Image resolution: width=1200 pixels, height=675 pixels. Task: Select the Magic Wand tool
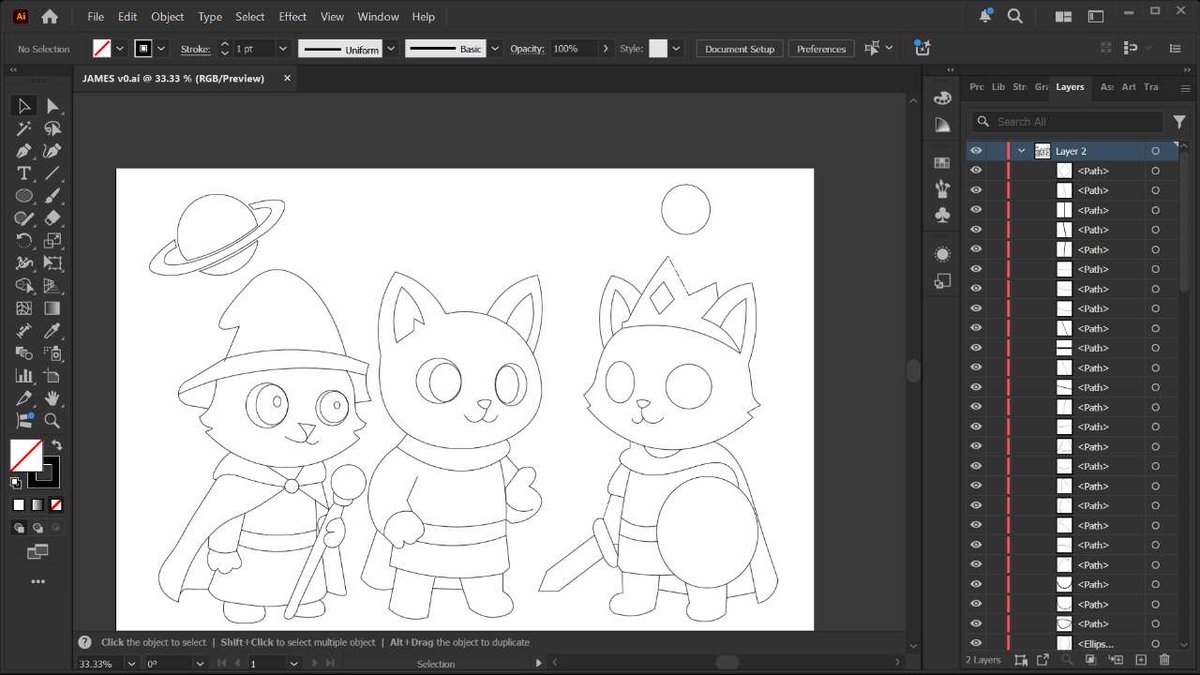point(25,129)
